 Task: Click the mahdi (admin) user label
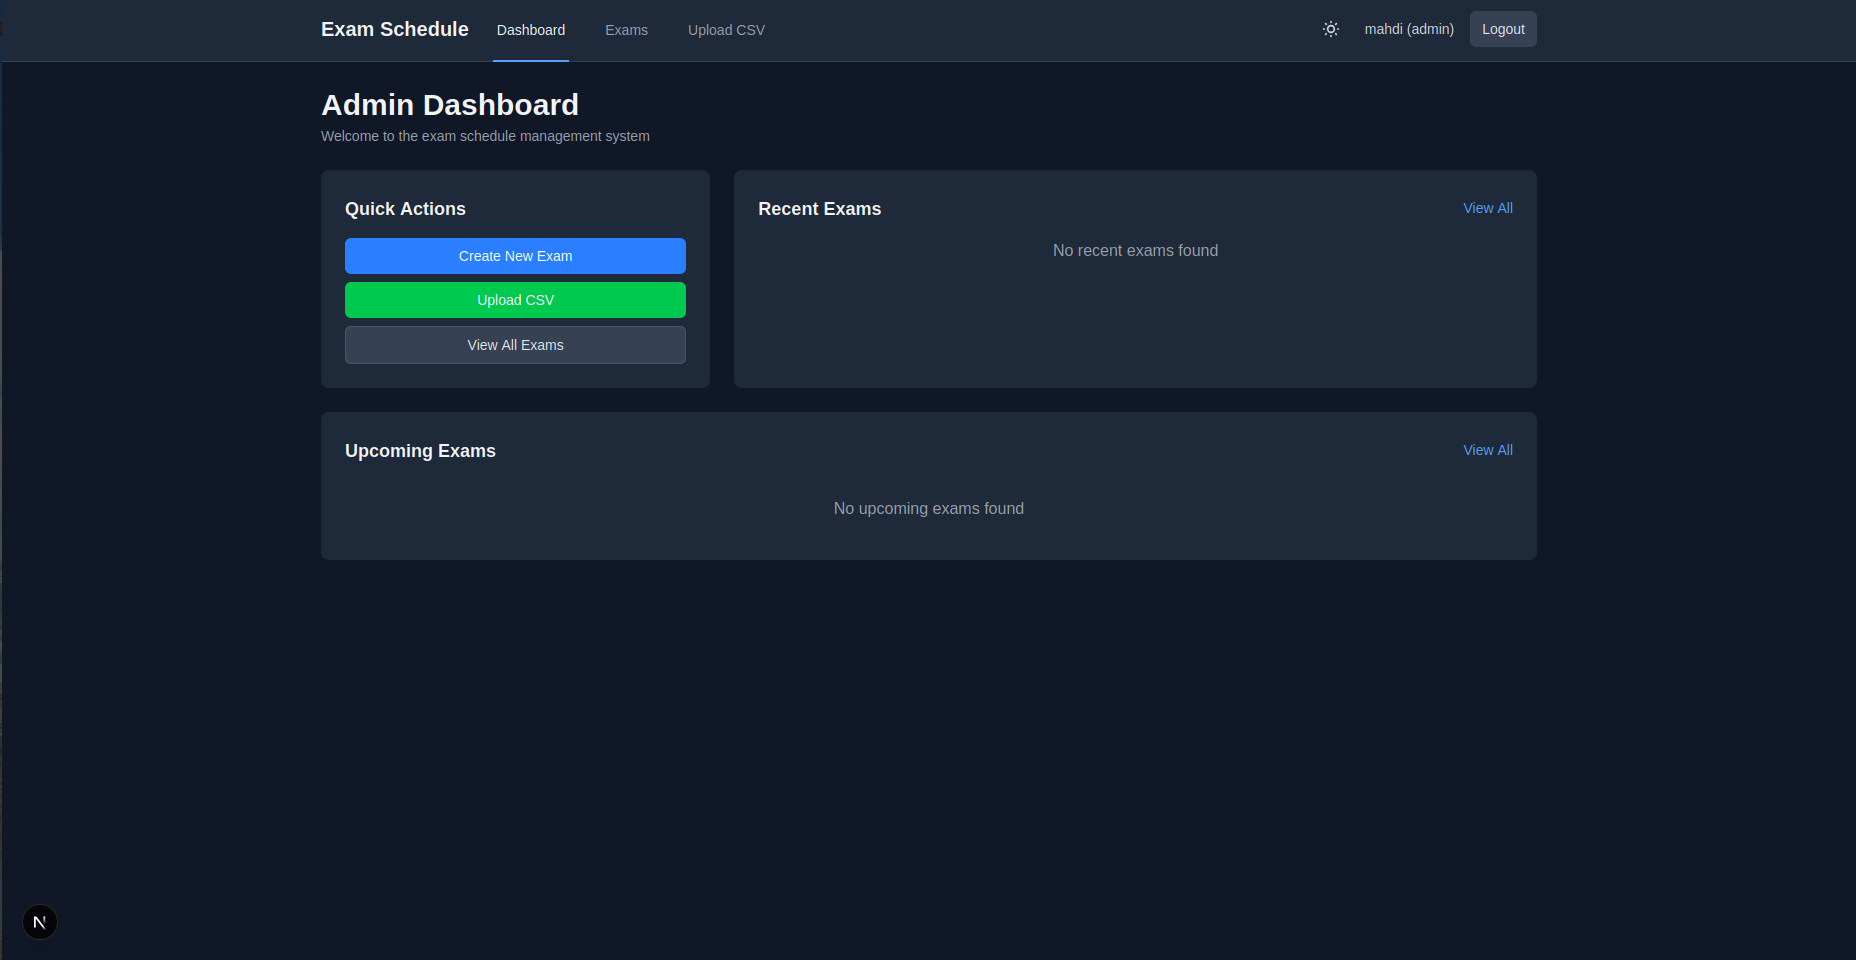(1408, 29)
